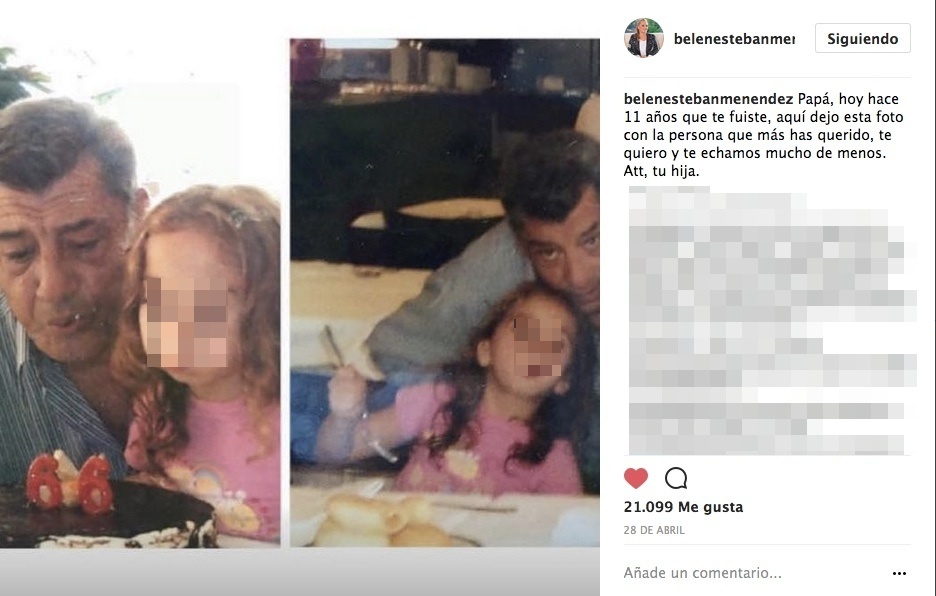Unlike the post with the red heart icon
Screen dimensions: 936x596
pyautogui.click(x=636, y=478)
